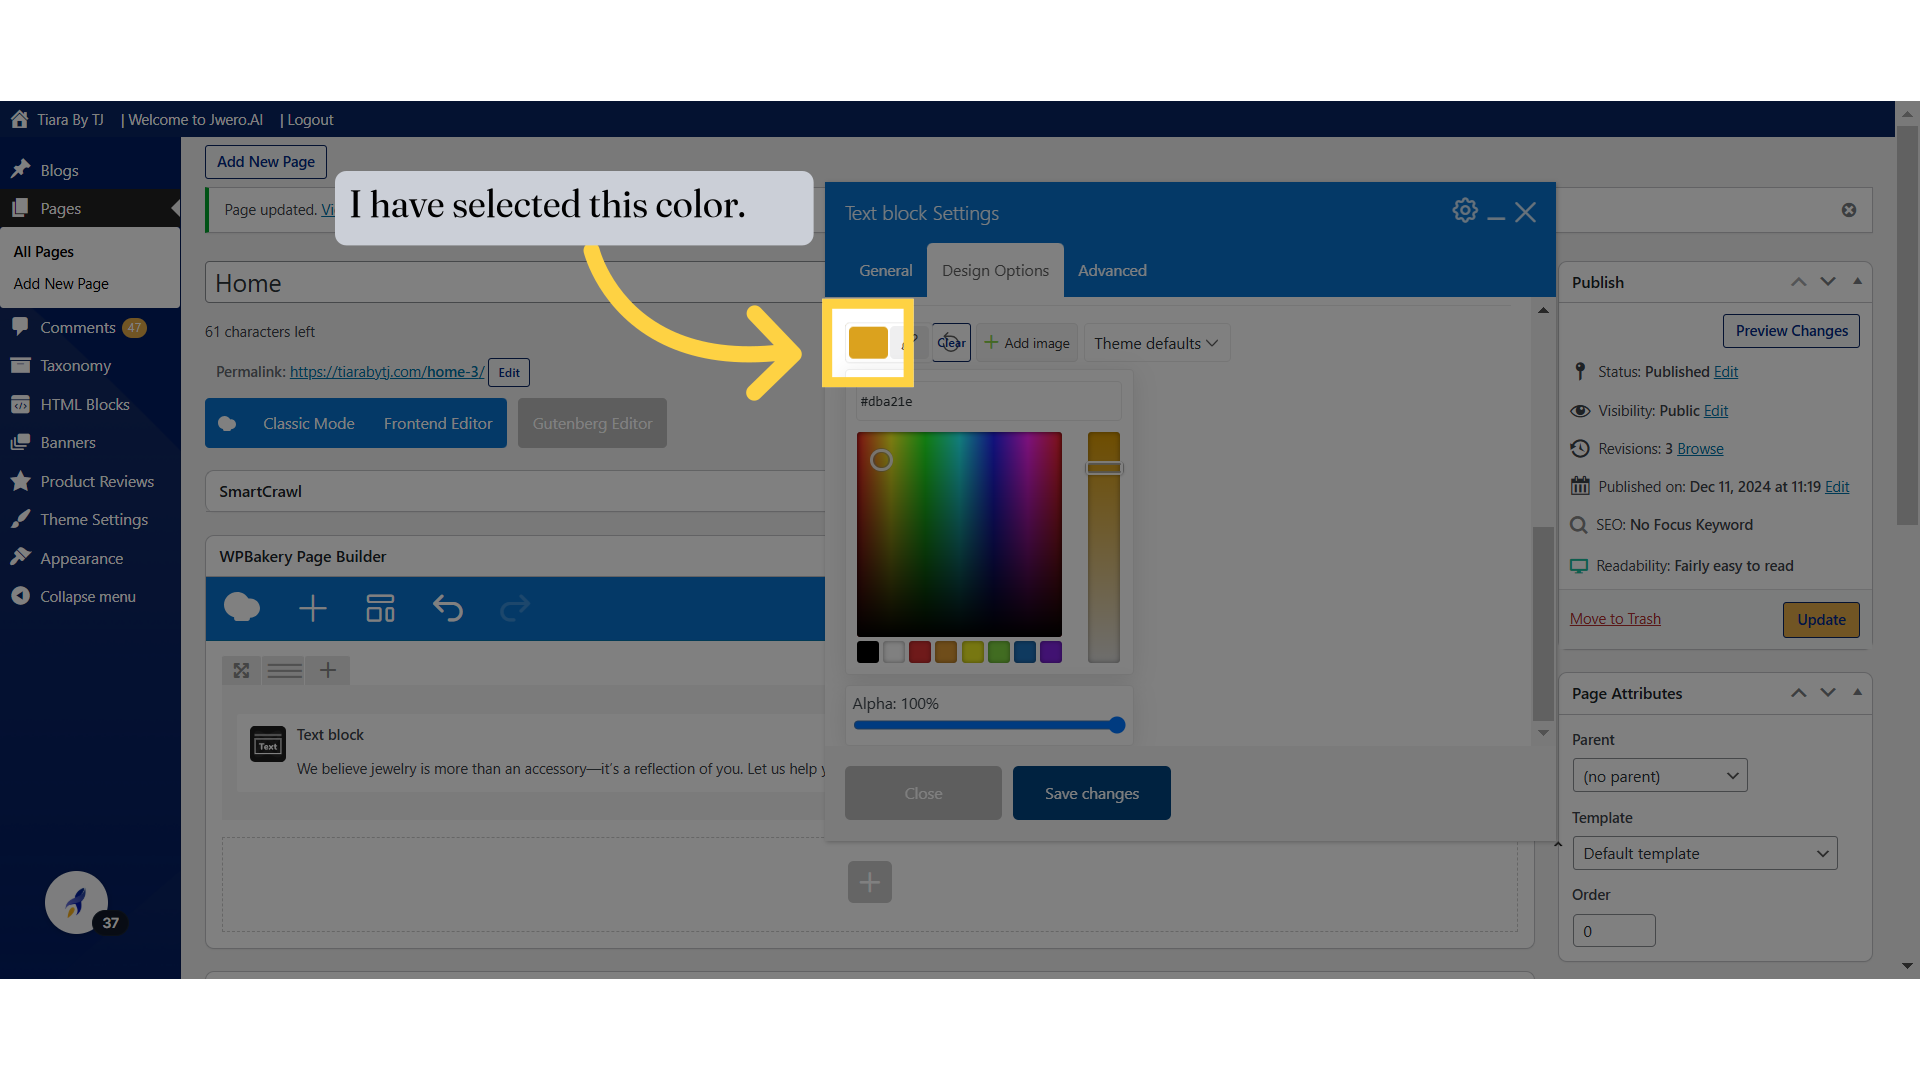The width and height of the screenshot is (1920, 1080).
Task: Click the rocket icon with 37 badge
Action: coord(77,902)
